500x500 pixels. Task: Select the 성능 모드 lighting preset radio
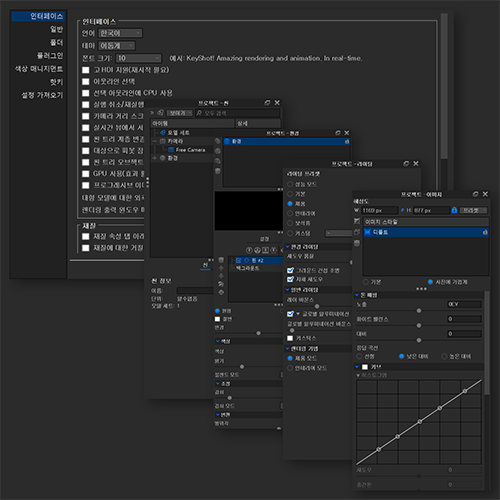click(290, 184)
